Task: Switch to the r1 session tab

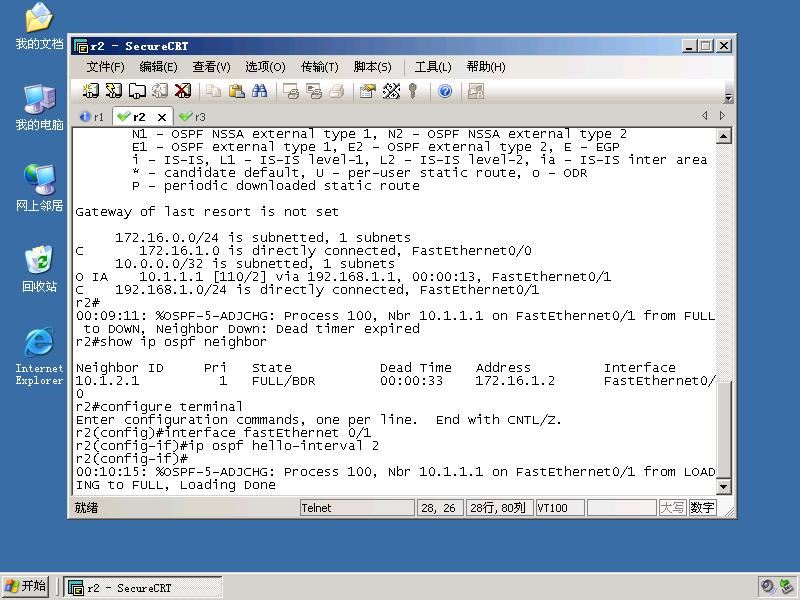Action: (92, 117)
